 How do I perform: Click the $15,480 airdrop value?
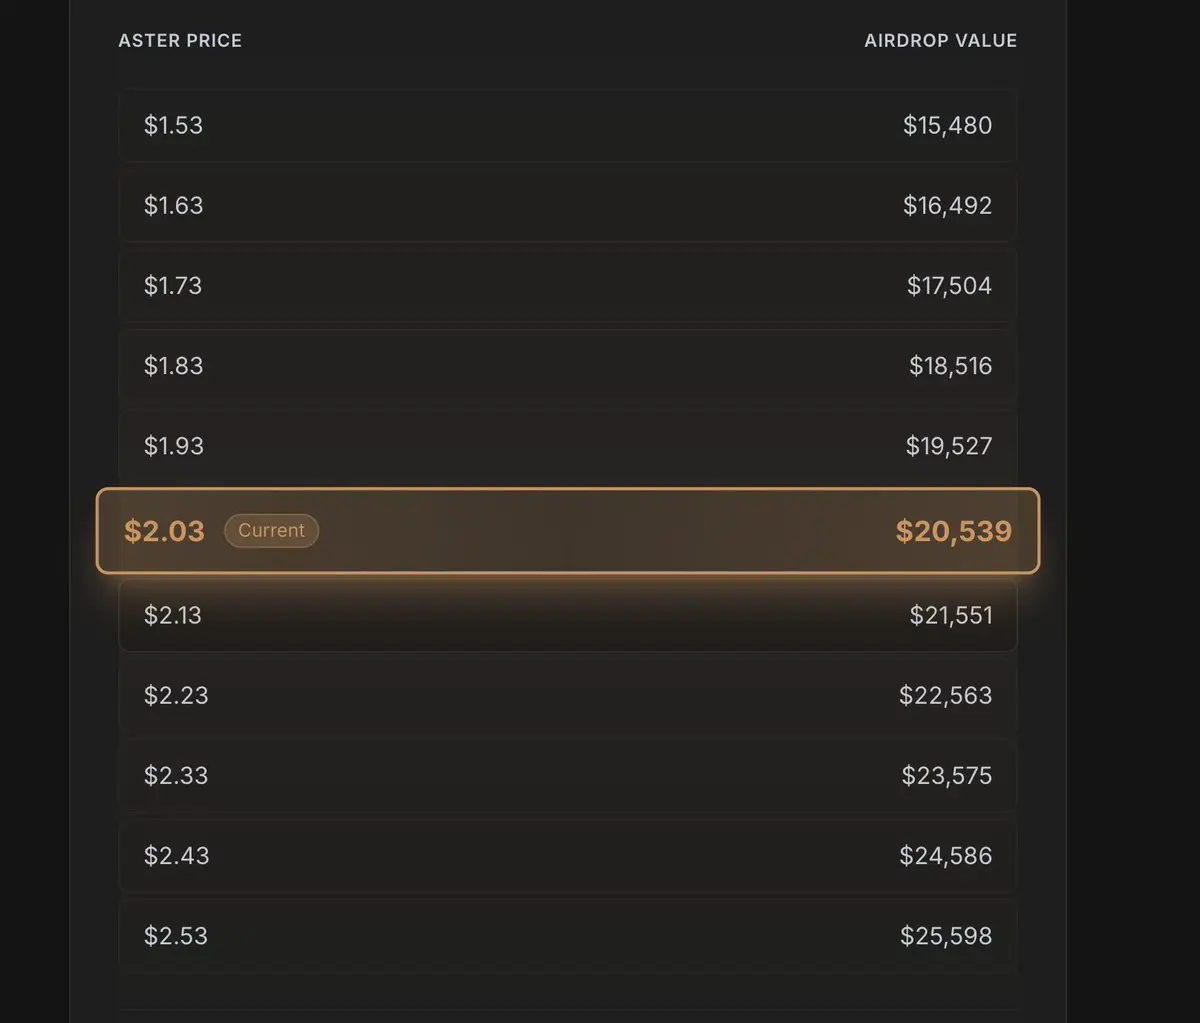(947, 126)
